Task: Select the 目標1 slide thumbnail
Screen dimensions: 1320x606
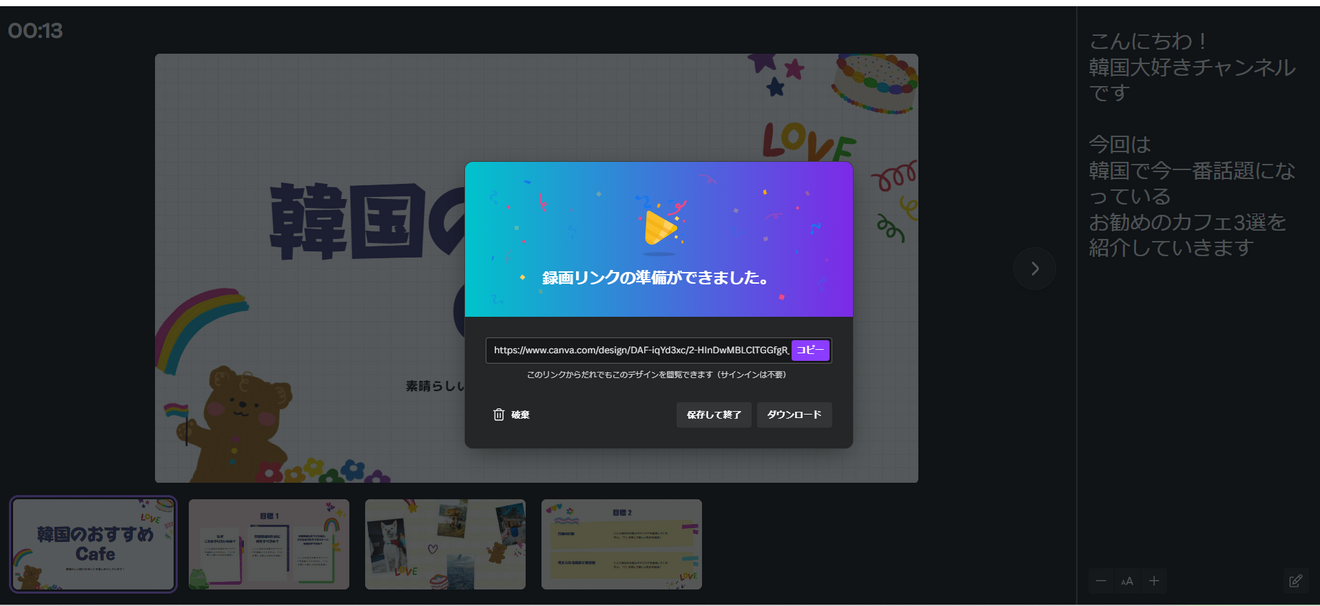Action: click(269, 544)
